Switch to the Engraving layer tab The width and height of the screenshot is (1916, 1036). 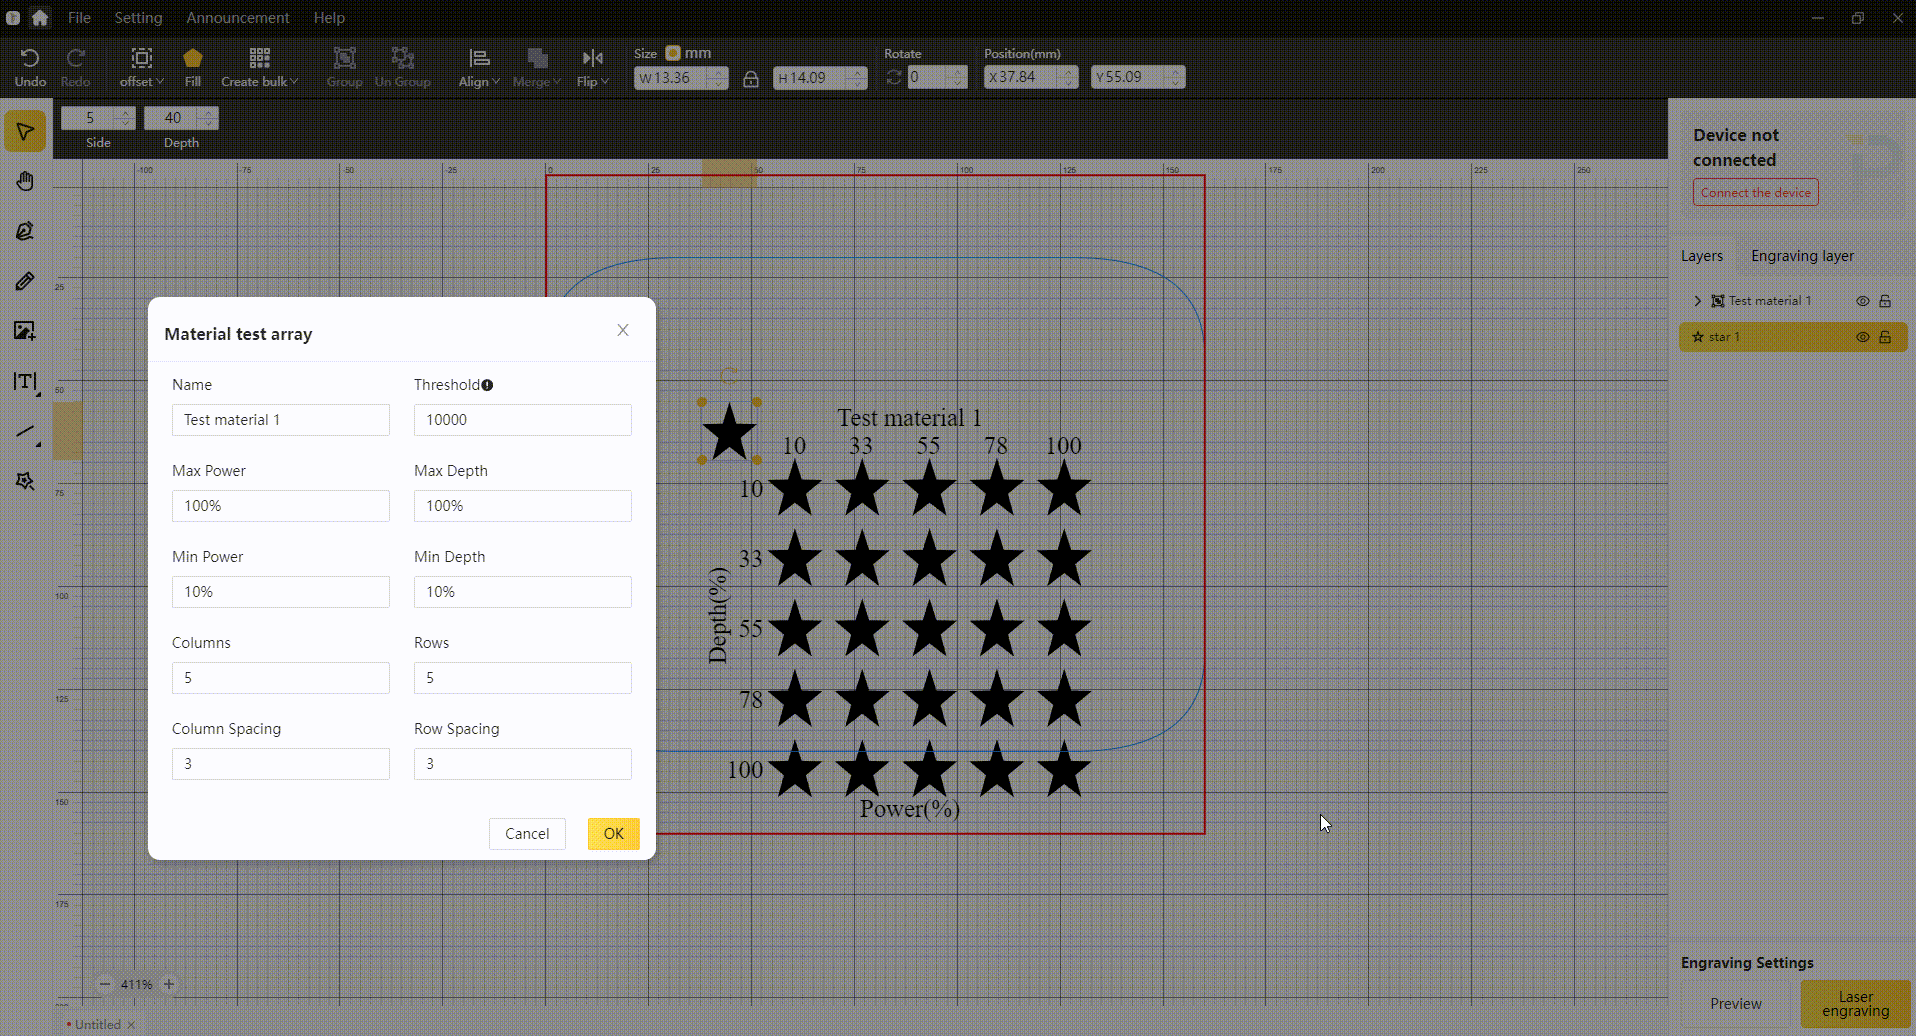tap(1802, 256)
